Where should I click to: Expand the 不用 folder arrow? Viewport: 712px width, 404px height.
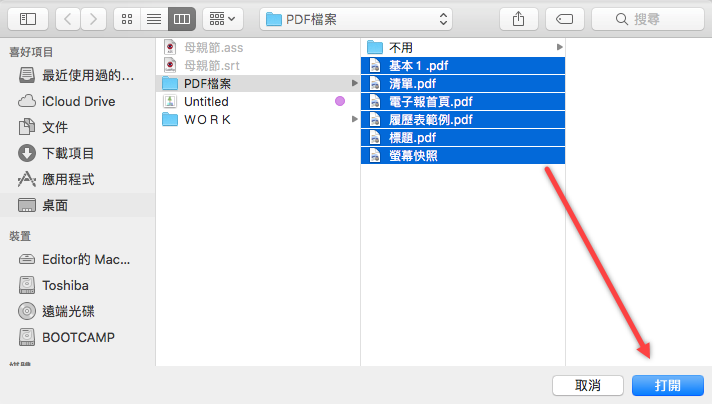(559, 47)
